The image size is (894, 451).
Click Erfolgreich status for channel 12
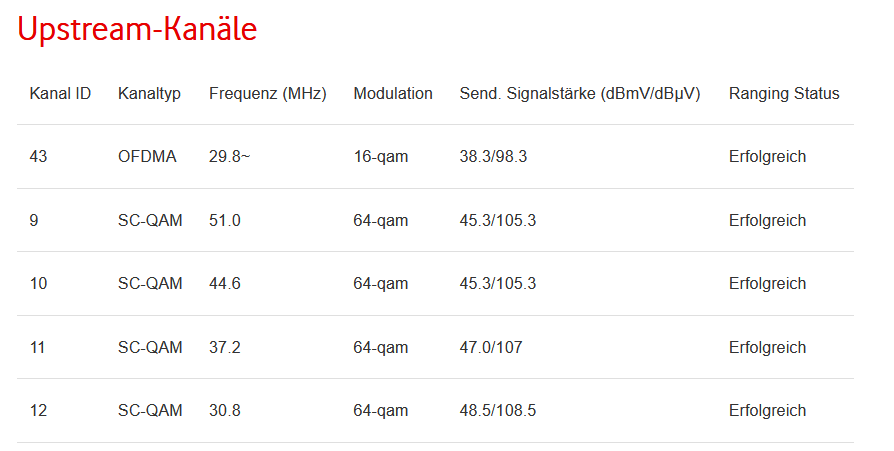[767, 411]
